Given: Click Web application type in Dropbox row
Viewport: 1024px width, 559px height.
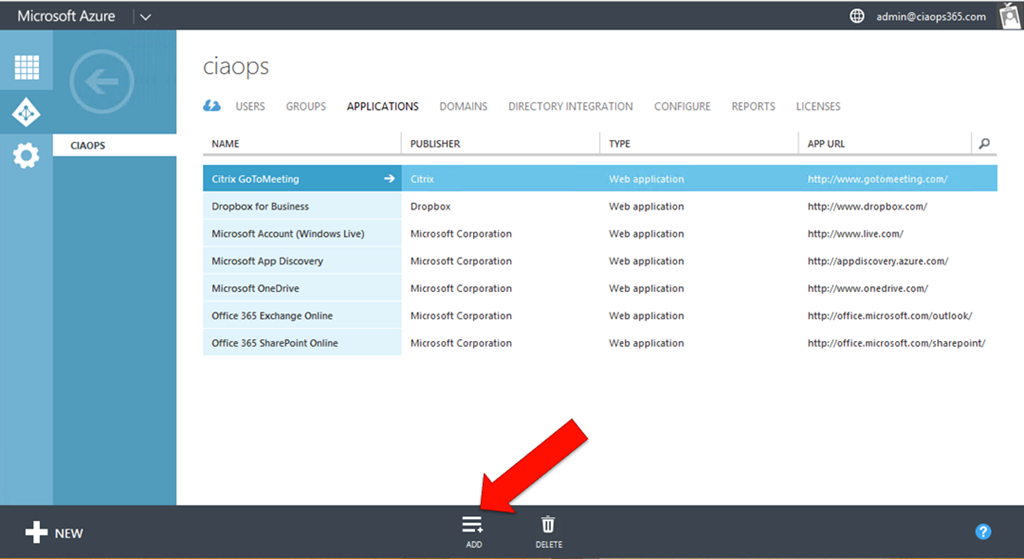Looking at the screenshot, I should click(x=647, y=206).
